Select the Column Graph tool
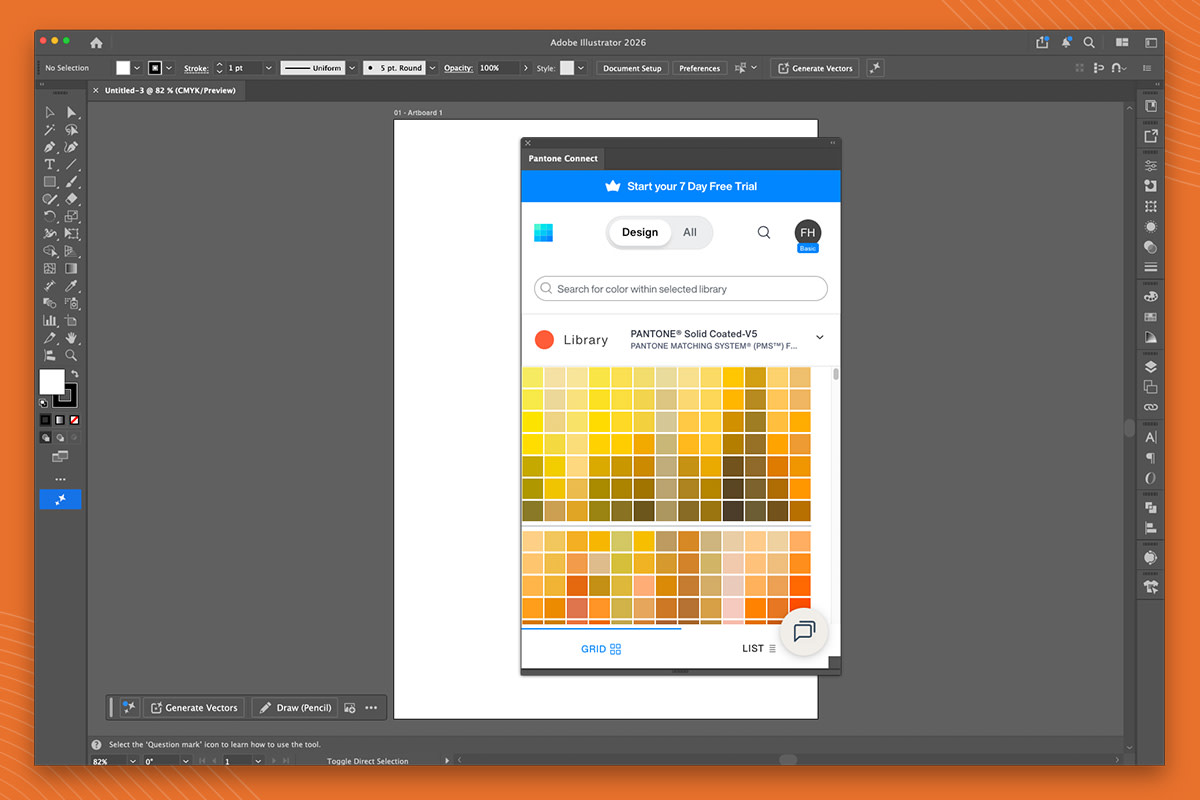The height and width of the screenshot is (800, 1200). point(49,321)
